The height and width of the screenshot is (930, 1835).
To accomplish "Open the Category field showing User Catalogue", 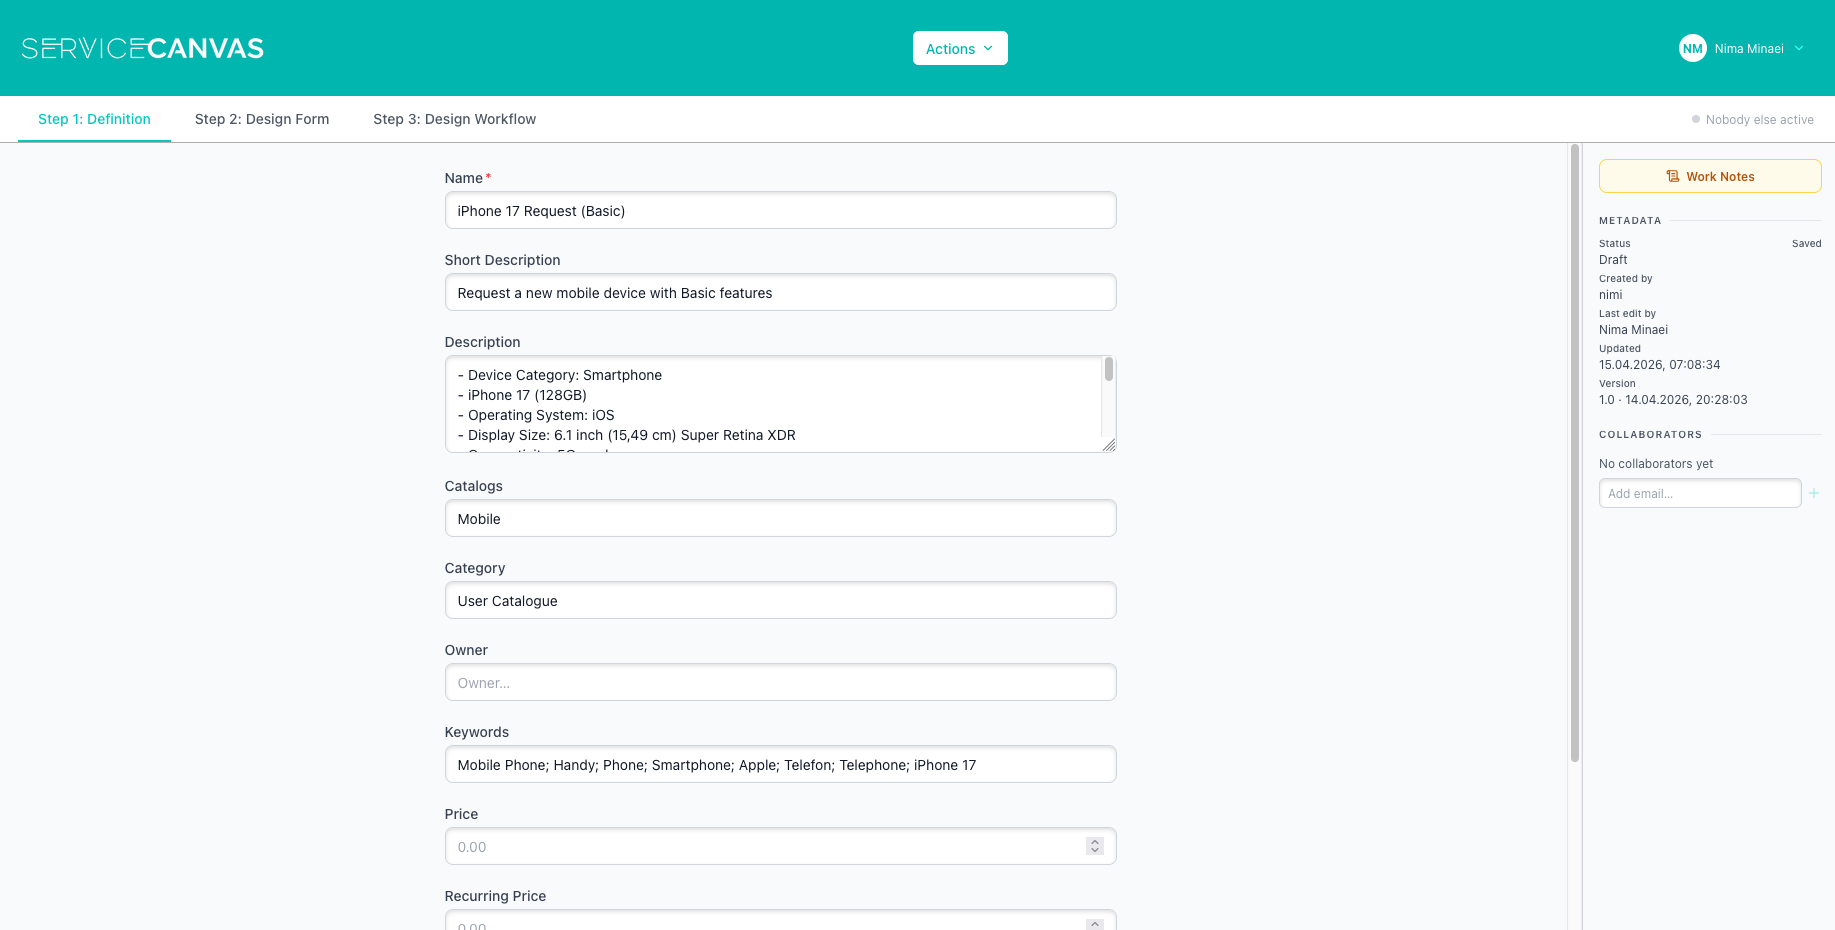I will point(780,601).
